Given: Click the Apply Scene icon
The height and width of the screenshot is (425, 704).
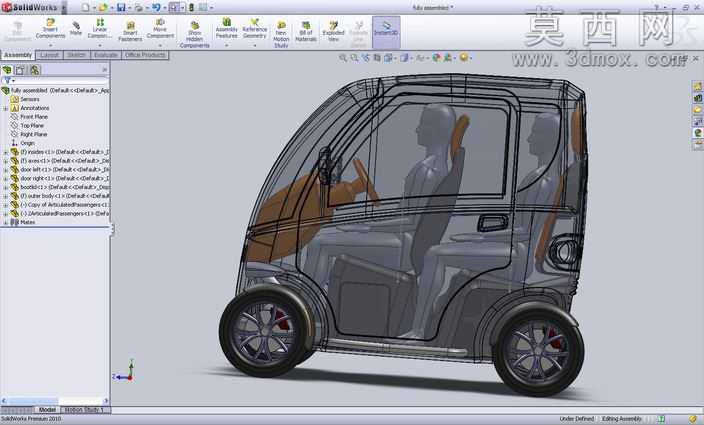Looking at the screenshot, I should 447,58.
